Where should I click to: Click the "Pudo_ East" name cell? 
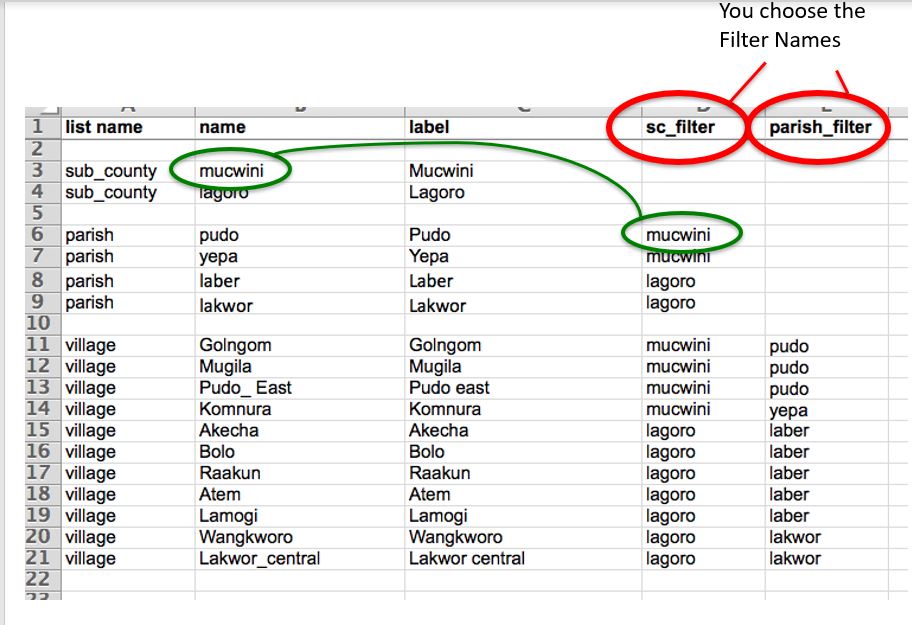[x=245, y=388]
